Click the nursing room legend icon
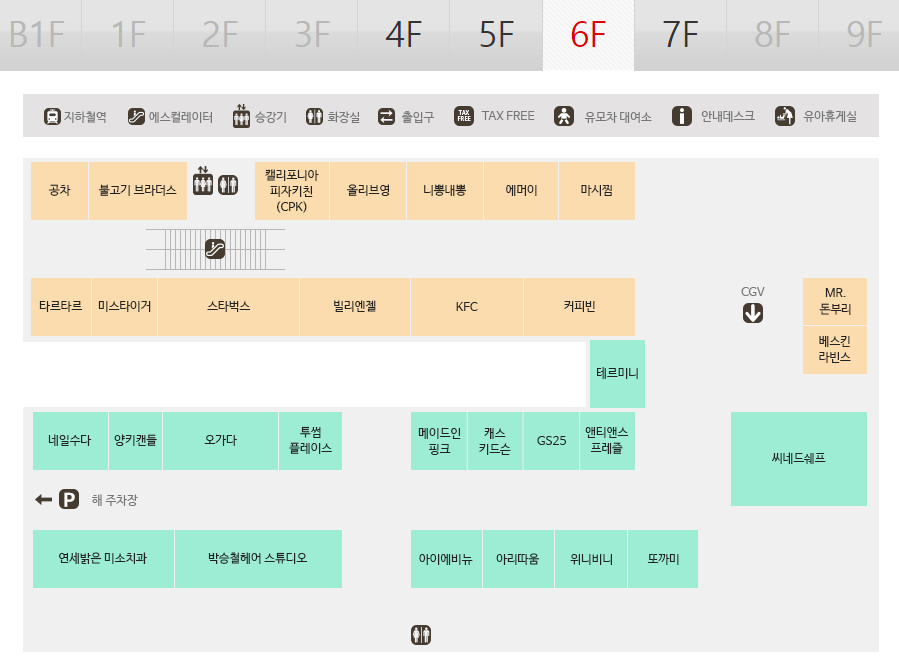This screenshot has width=899, height=660. coord(785,116)
